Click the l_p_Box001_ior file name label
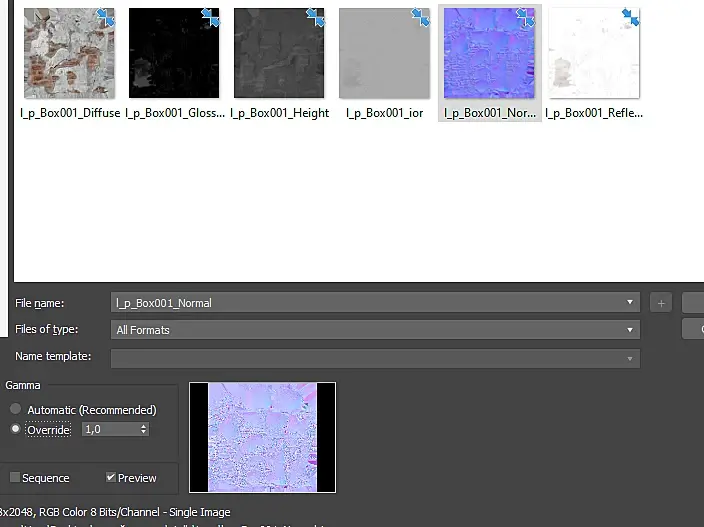Screen dimensions: 704x527 tap(385, 113)
